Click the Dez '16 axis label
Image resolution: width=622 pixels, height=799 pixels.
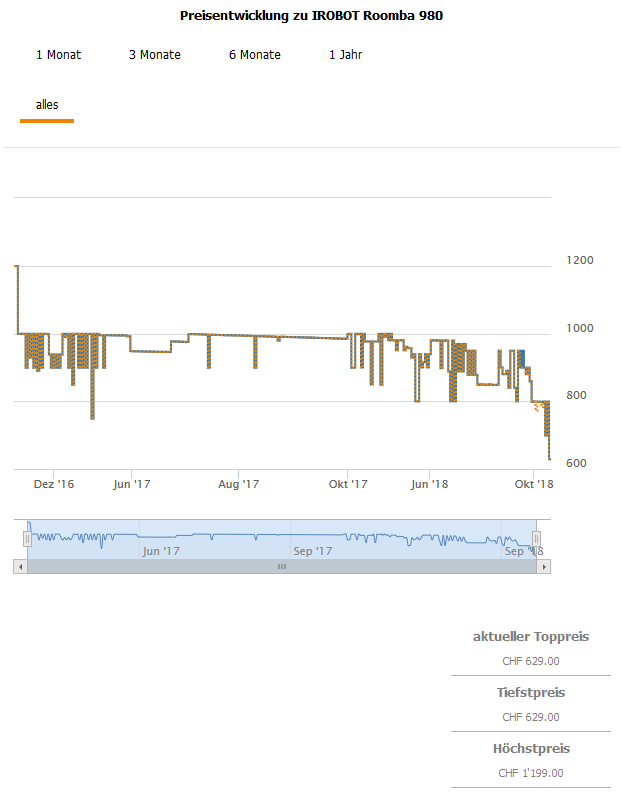click(53, 484)
